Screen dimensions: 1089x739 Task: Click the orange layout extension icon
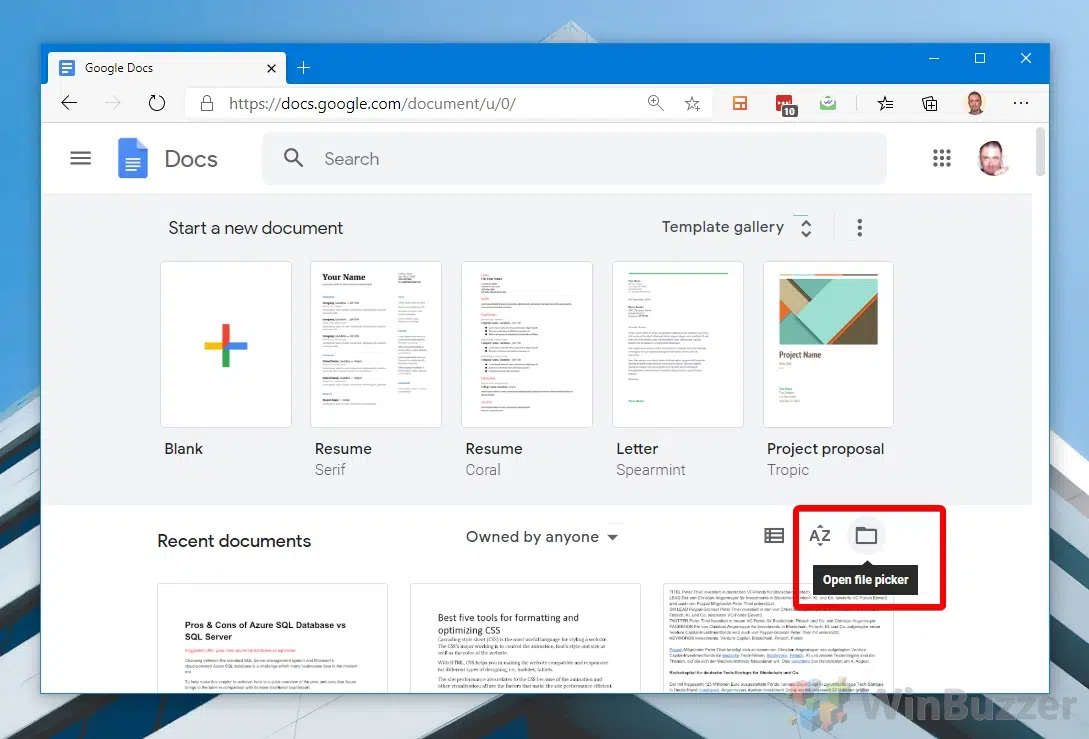(x=740, y=103)
